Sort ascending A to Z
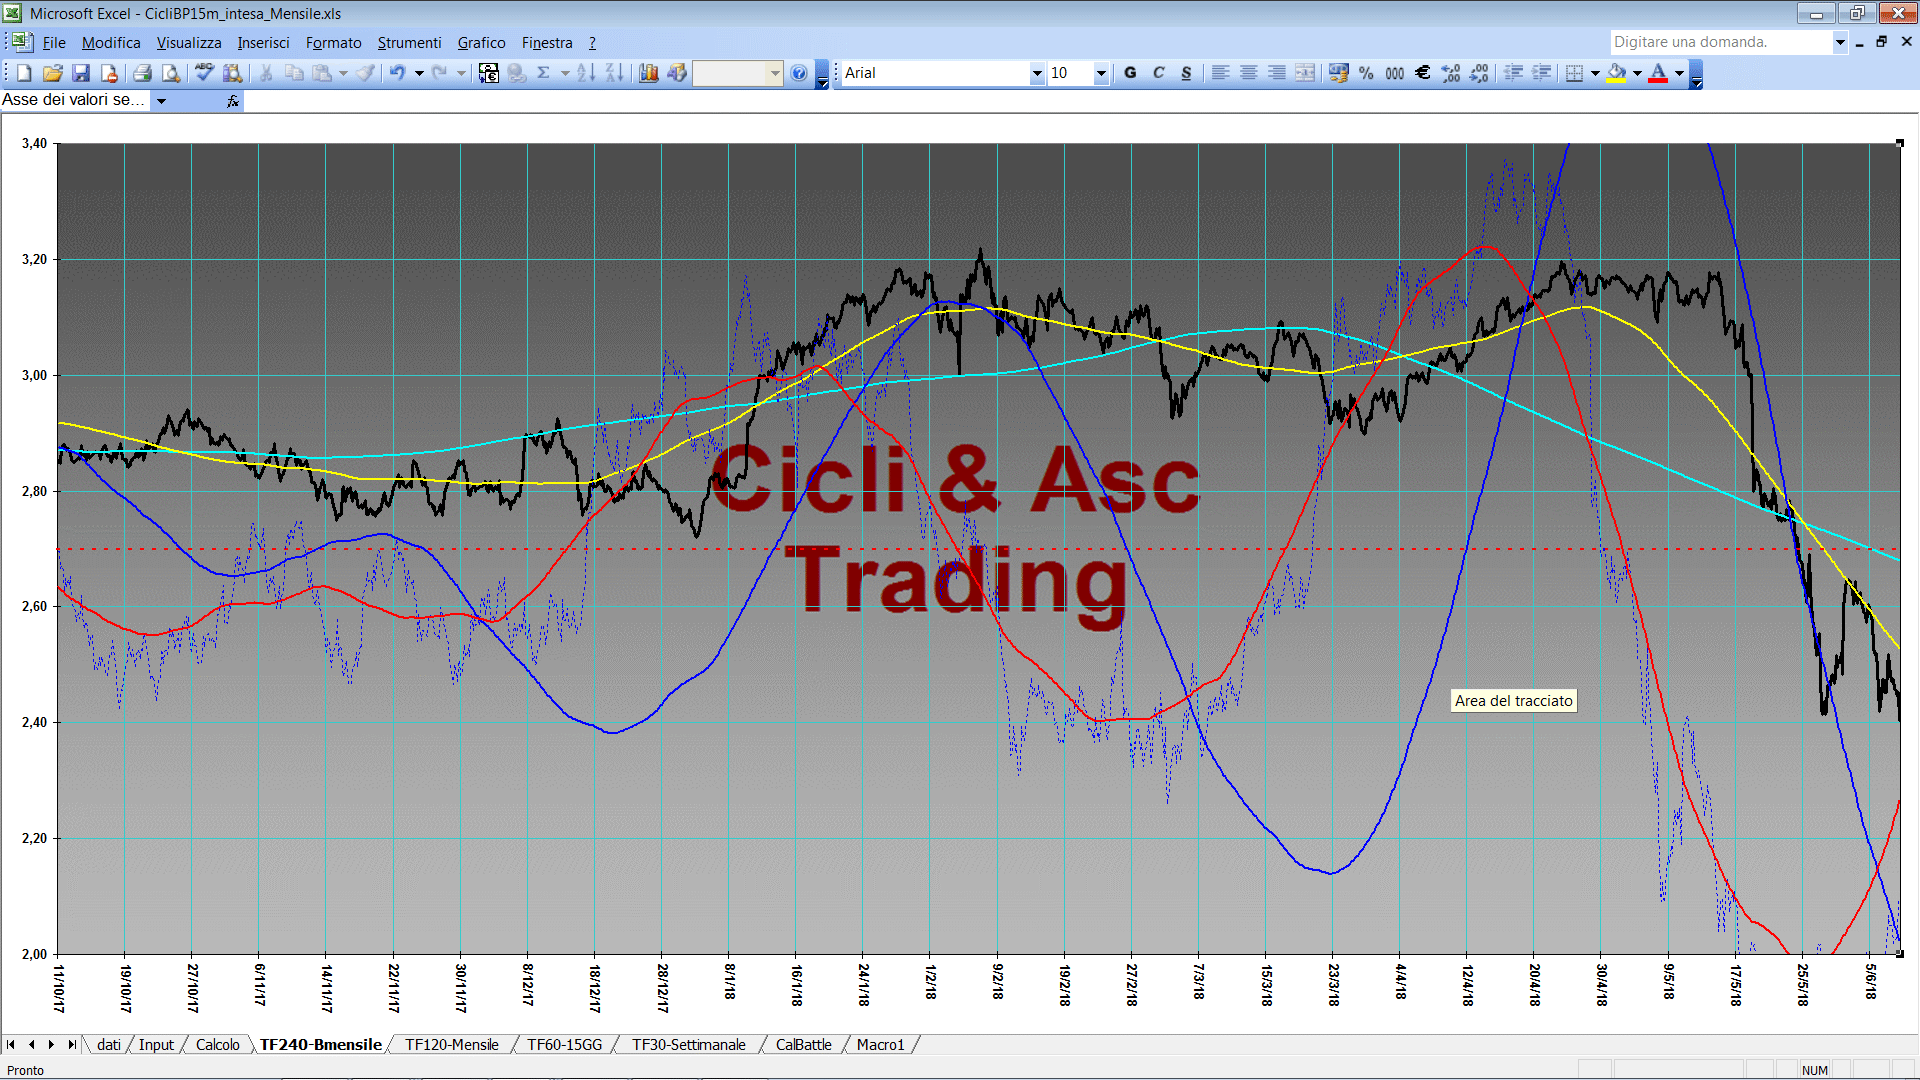 click(587, 73)
